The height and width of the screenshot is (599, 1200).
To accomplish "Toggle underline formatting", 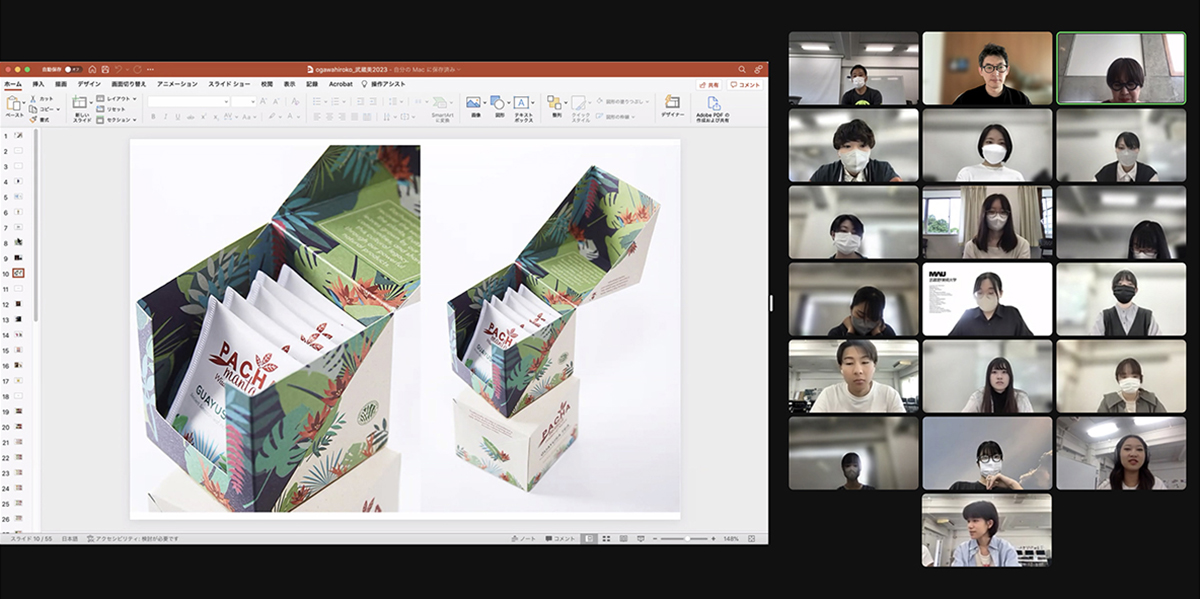I will point(177,116).
